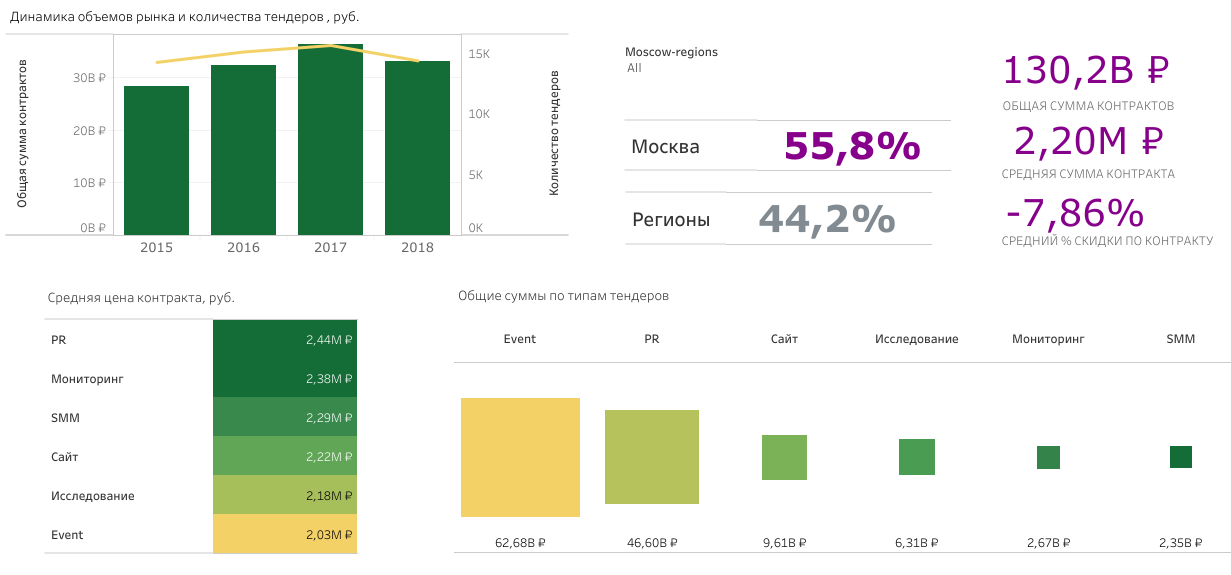Select the small dark green SMM square
Image resolution: width=1231 pixels, height=575 pixels.
click(1181, 457)
